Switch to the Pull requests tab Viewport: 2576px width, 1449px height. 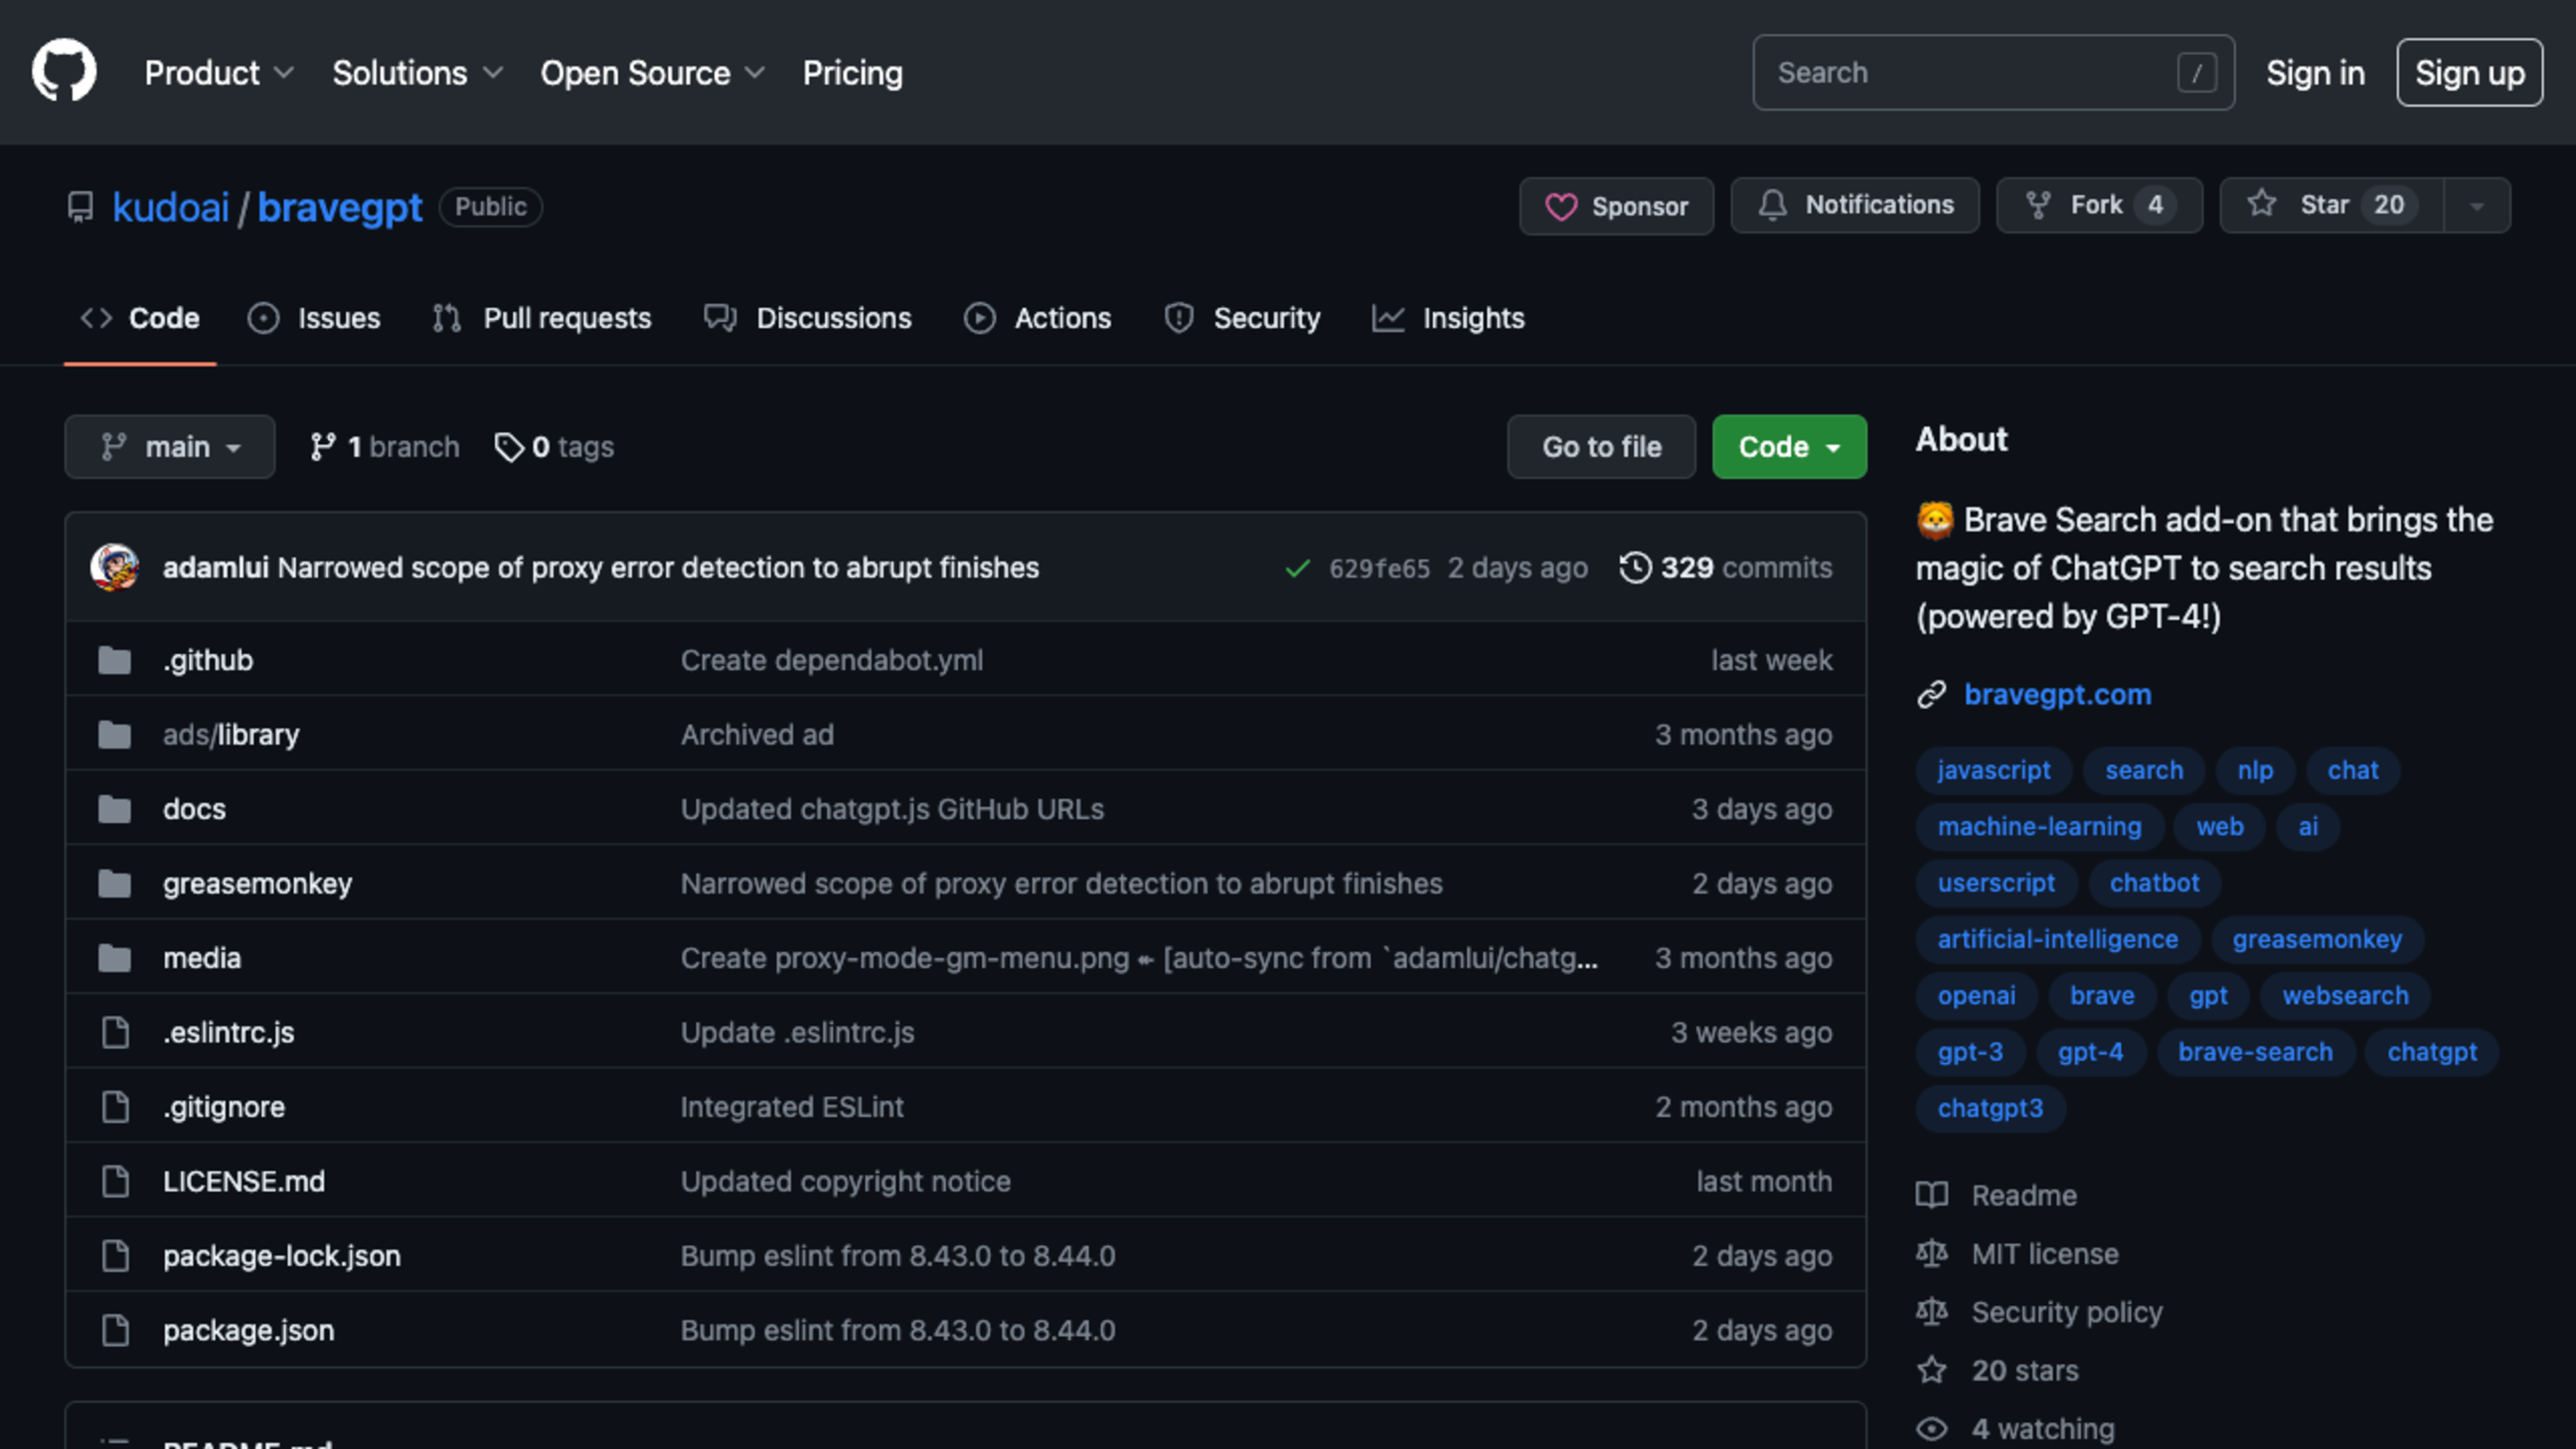point(541,318)
